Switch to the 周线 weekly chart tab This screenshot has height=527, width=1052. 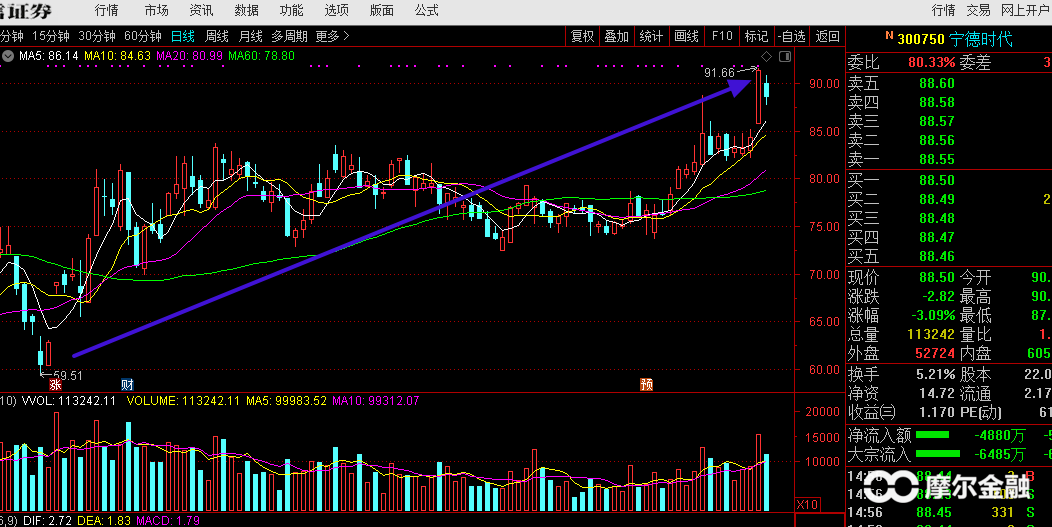tap(217, 36)
